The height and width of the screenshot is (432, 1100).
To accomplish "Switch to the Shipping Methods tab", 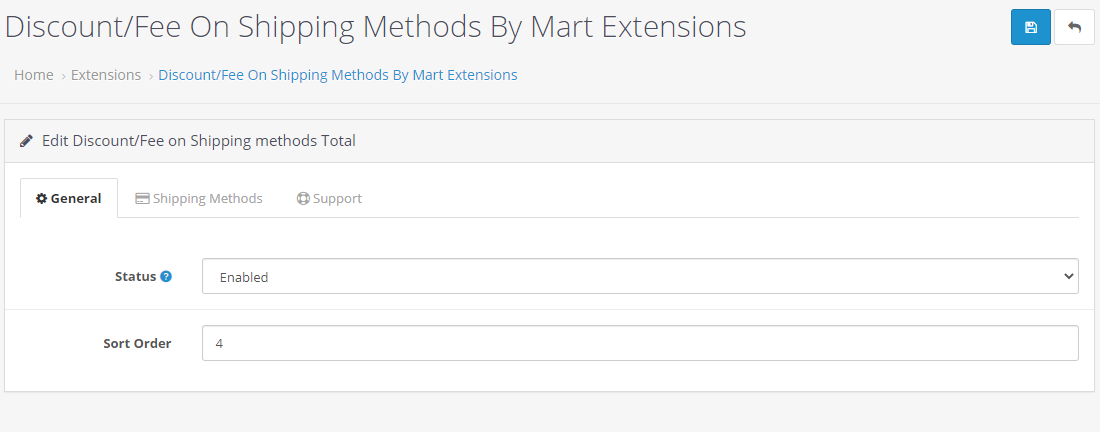I will coord(199,198).
